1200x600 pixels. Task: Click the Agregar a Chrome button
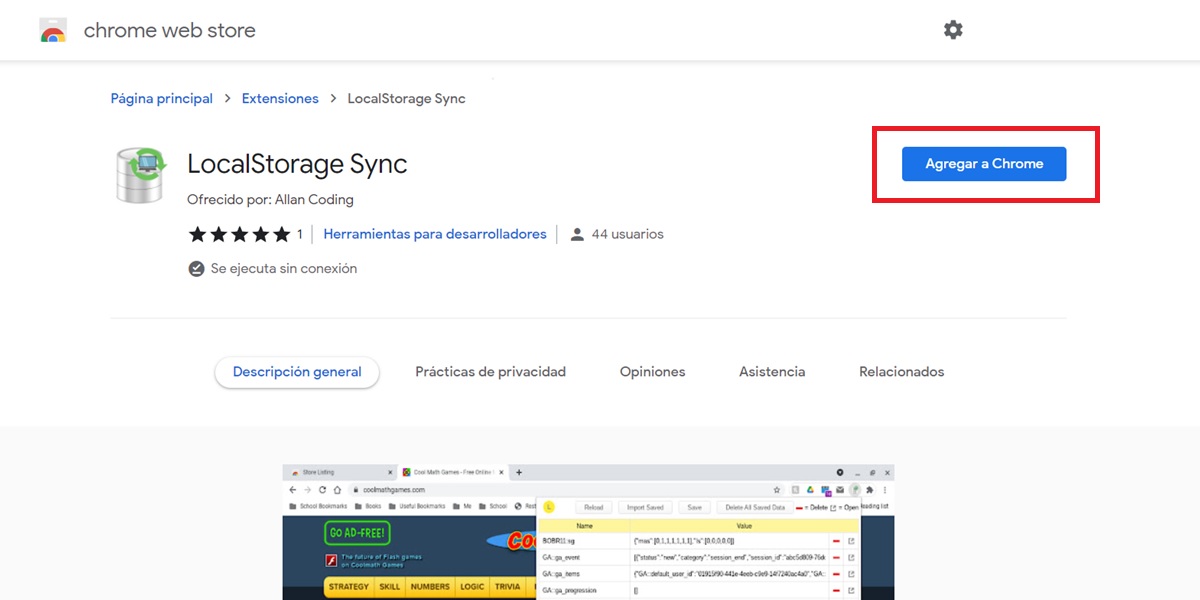coord(983,163)
